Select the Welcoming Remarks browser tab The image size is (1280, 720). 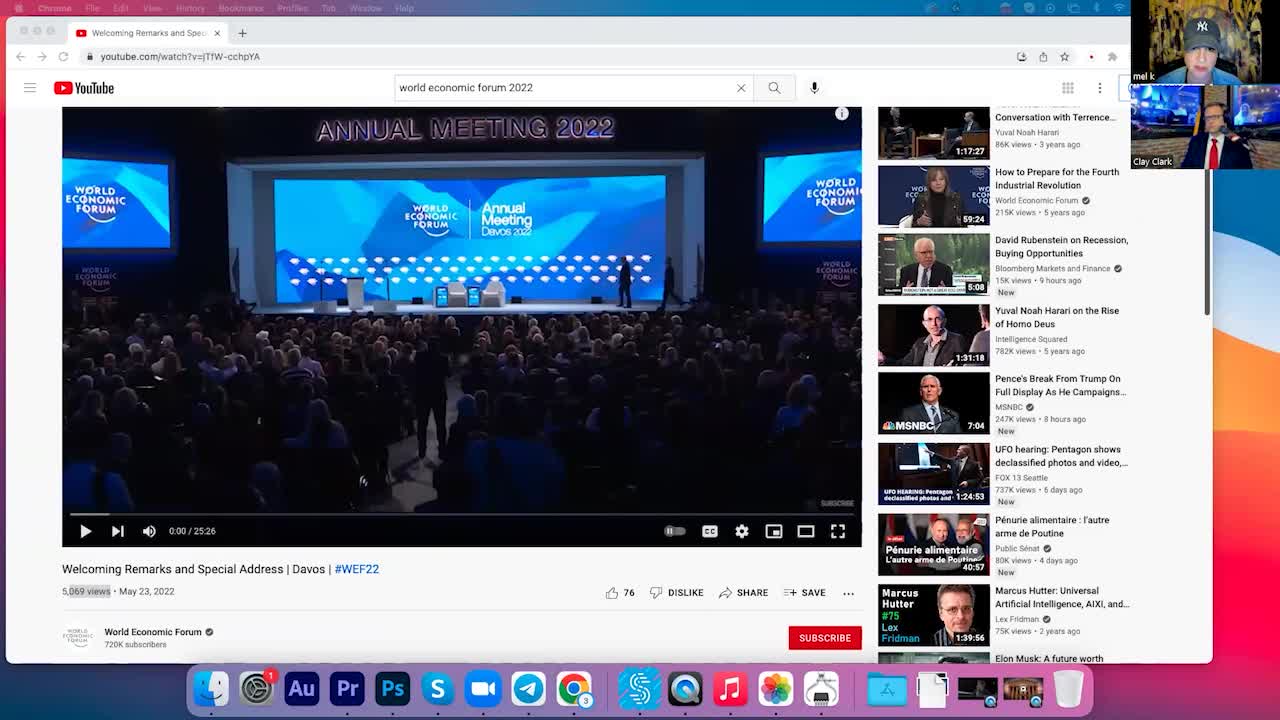point(148,33)
